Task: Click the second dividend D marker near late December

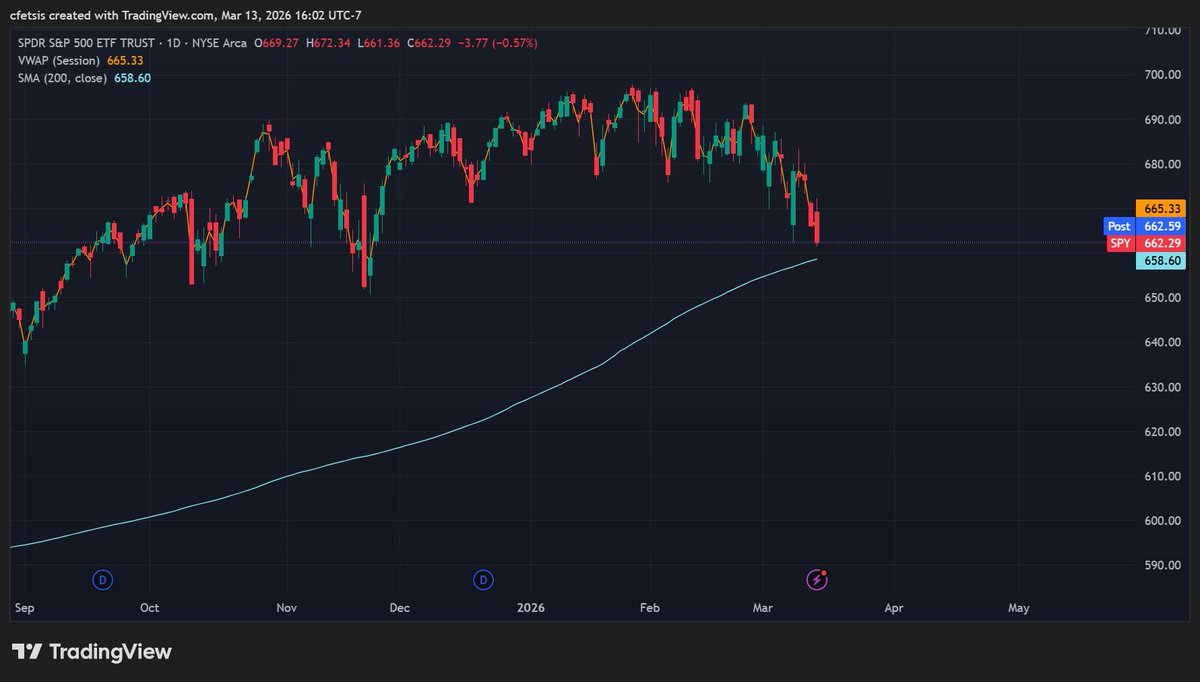Action: (484, 579)
